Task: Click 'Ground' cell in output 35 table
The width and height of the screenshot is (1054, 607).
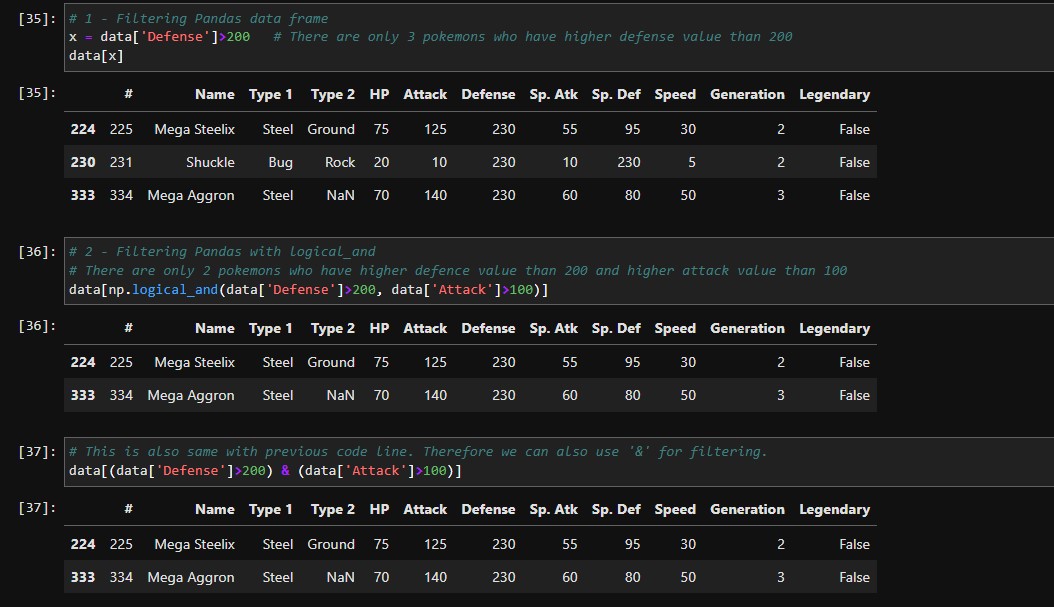Action: (331, 130)
